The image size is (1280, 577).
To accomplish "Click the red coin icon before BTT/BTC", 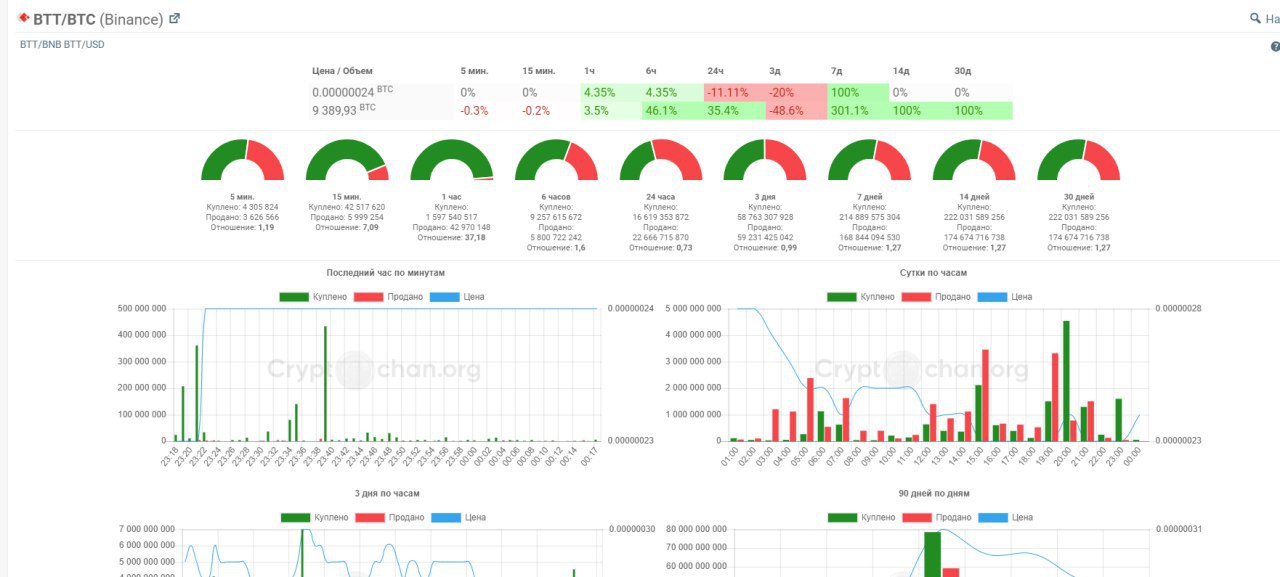I will pos(24,18).
